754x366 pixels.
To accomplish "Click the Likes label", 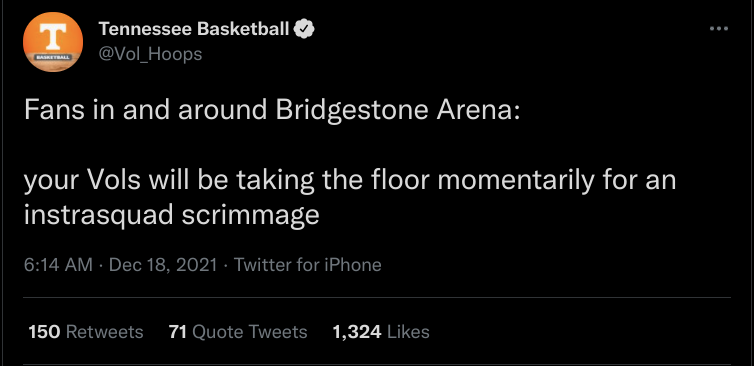I will (408, 332).
